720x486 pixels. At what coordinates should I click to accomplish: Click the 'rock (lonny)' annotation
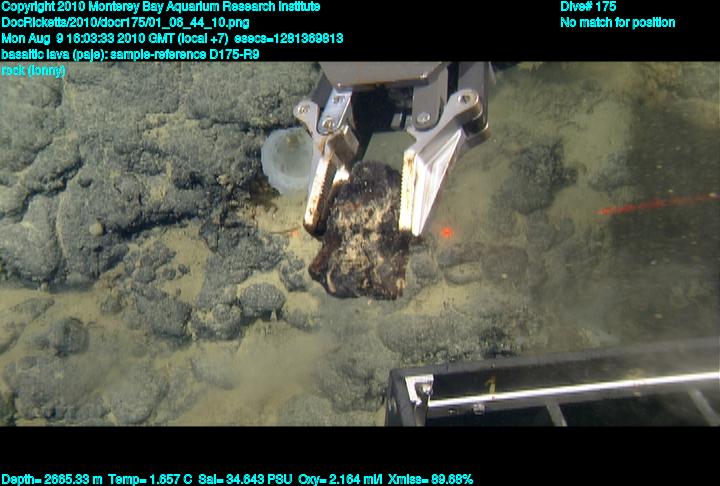point(34,71)
